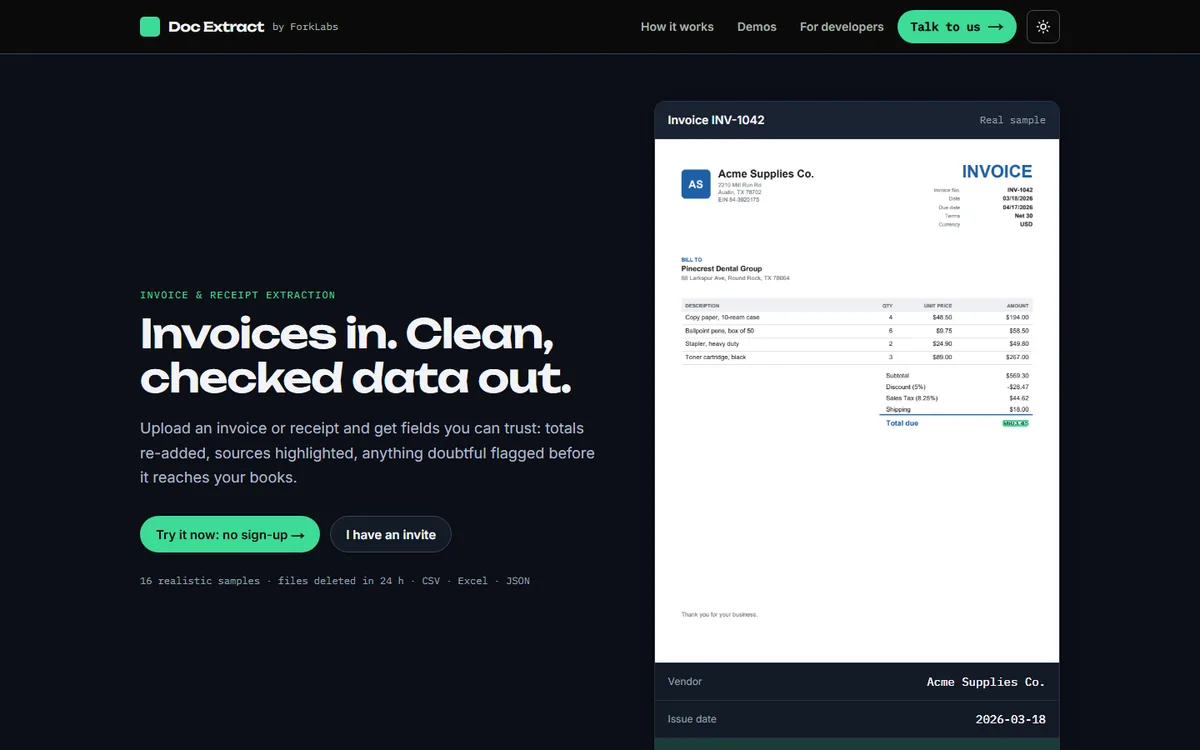Click the Stapler, heavy duty row
Image resolution: width=1200 pixels, height=750 pixels.
pyautogui.click(x=857, y=343)
